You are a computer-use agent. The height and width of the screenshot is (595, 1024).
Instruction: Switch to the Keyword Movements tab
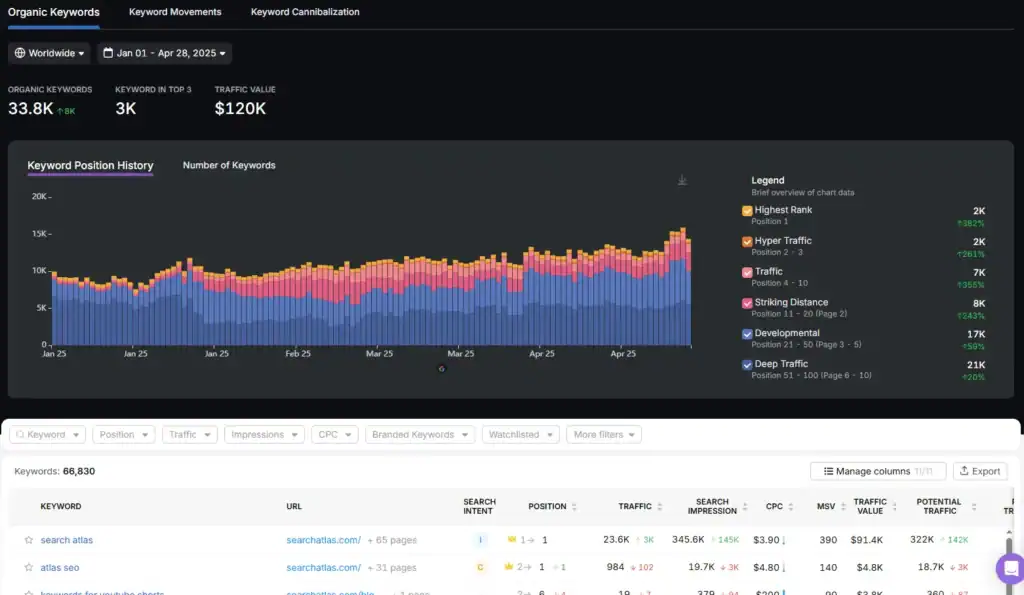point(175,12)
